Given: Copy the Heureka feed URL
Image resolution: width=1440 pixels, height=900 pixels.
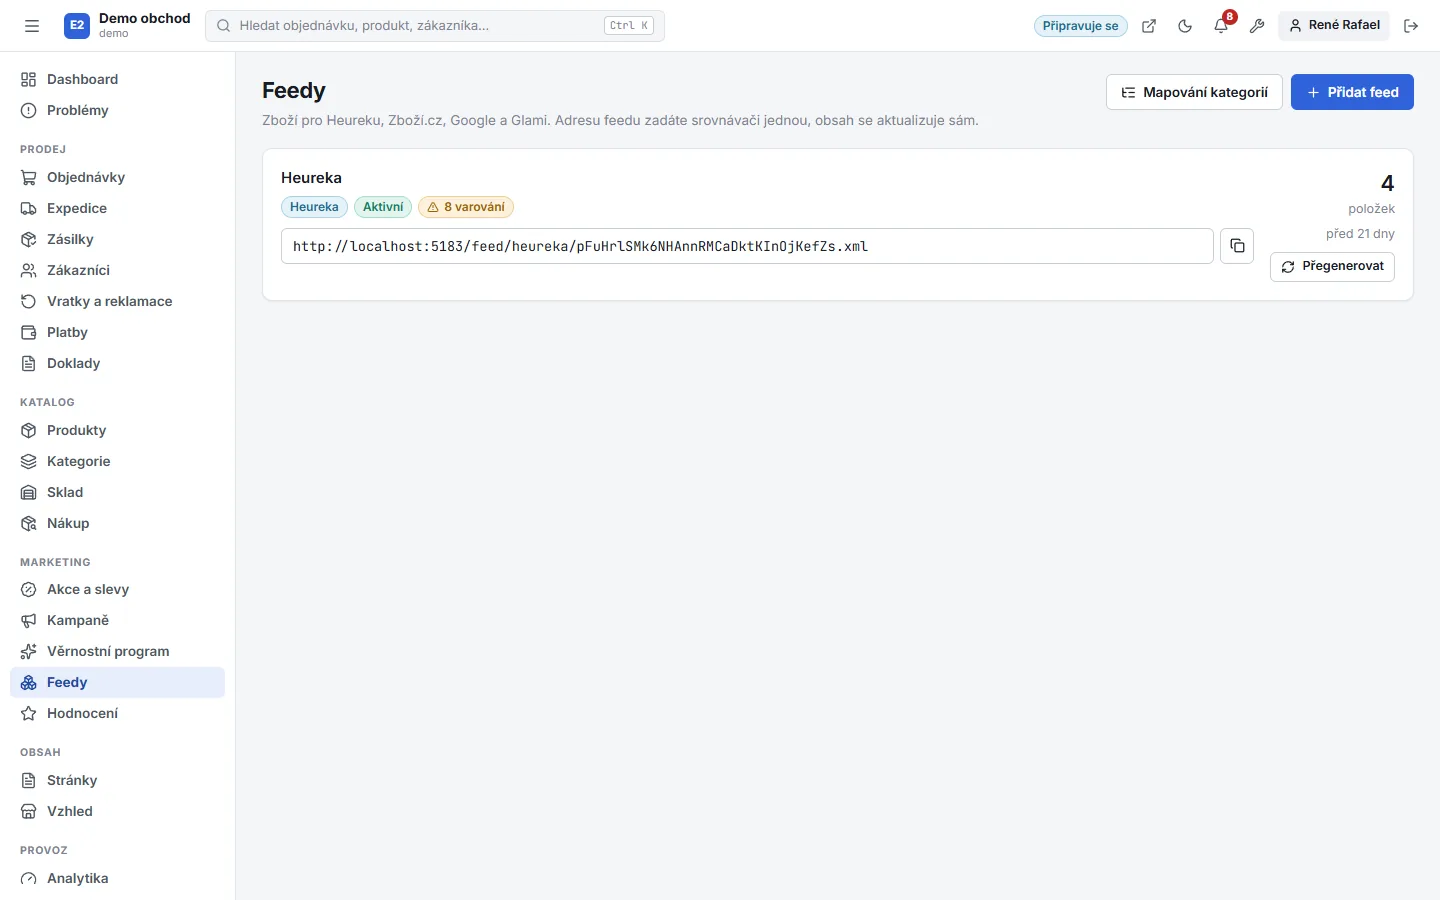Looking at the screenshot, I should (1237, 246).
